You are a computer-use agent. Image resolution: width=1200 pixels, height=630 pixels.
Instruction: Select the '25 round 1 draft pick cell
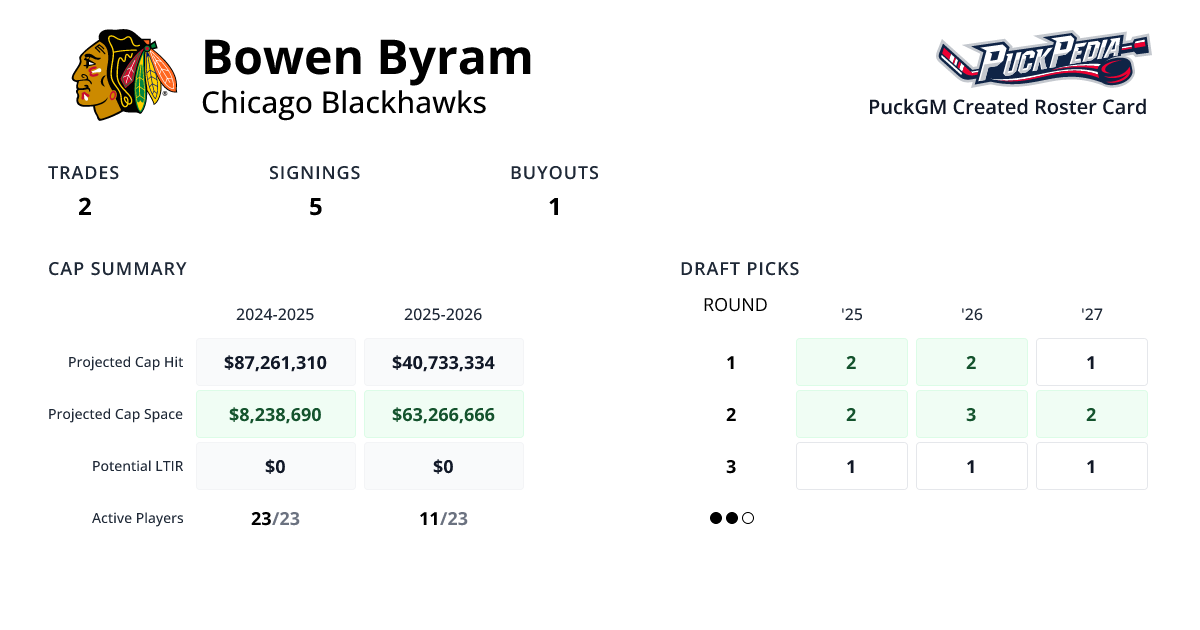pyautogui.click(x=851, y=362)
